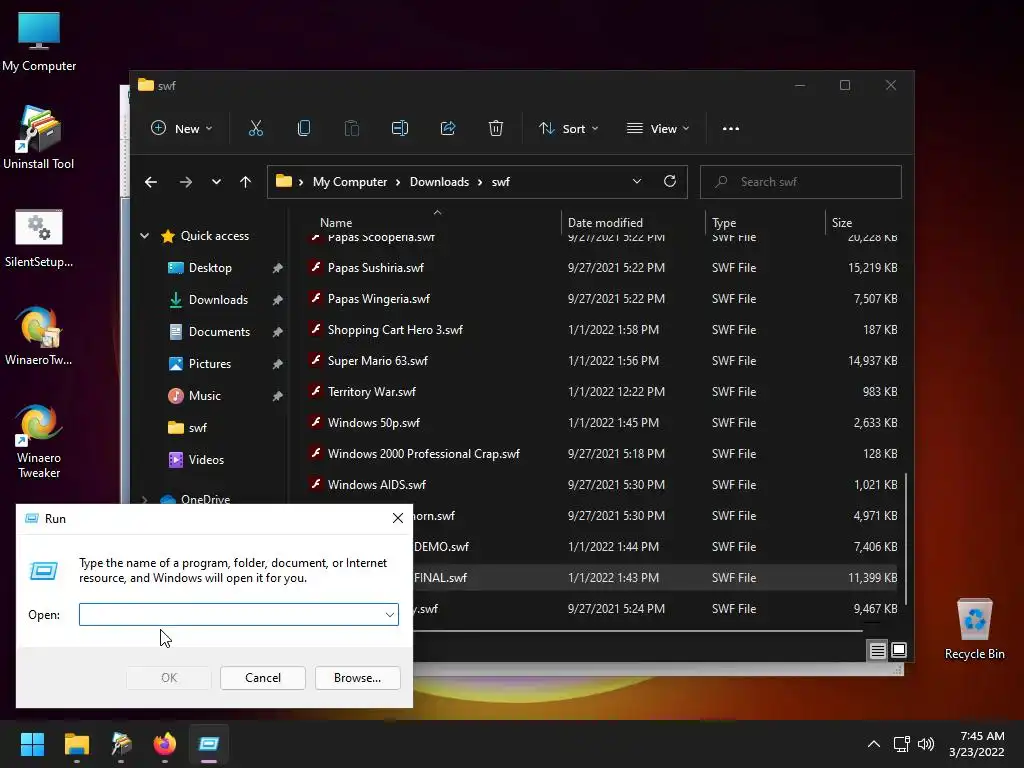The width and height of the screenshot is (1024, 768).
Task: Select Music in Quick access
Action: tap(204, 396)
